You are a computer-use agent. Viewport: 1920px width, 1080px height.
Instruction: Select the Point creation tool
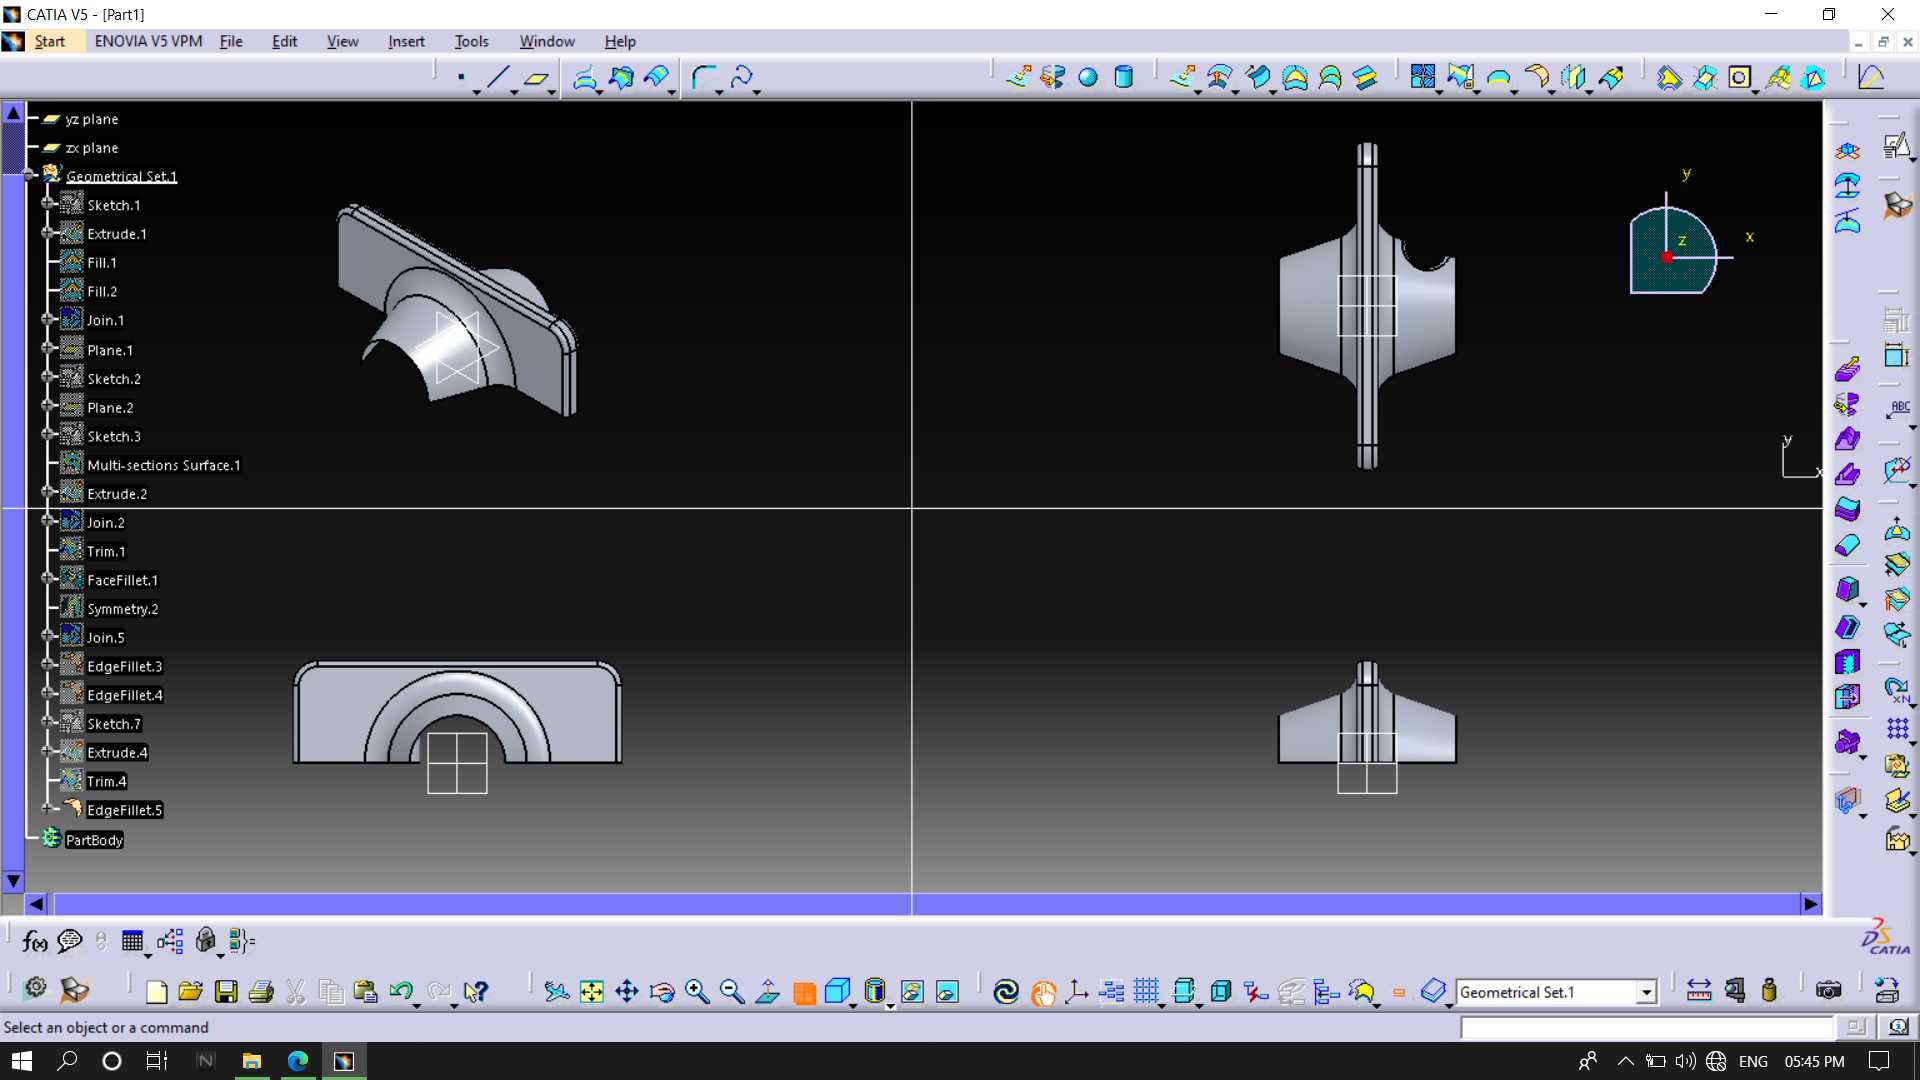tap(461, 77)
